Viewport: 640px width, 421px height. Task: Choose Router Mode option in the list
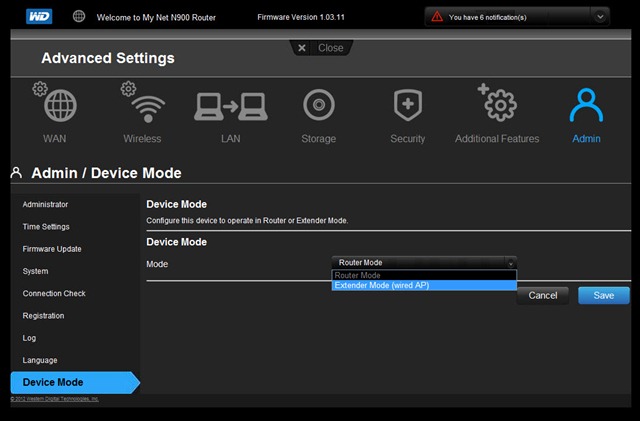(424, 275)
